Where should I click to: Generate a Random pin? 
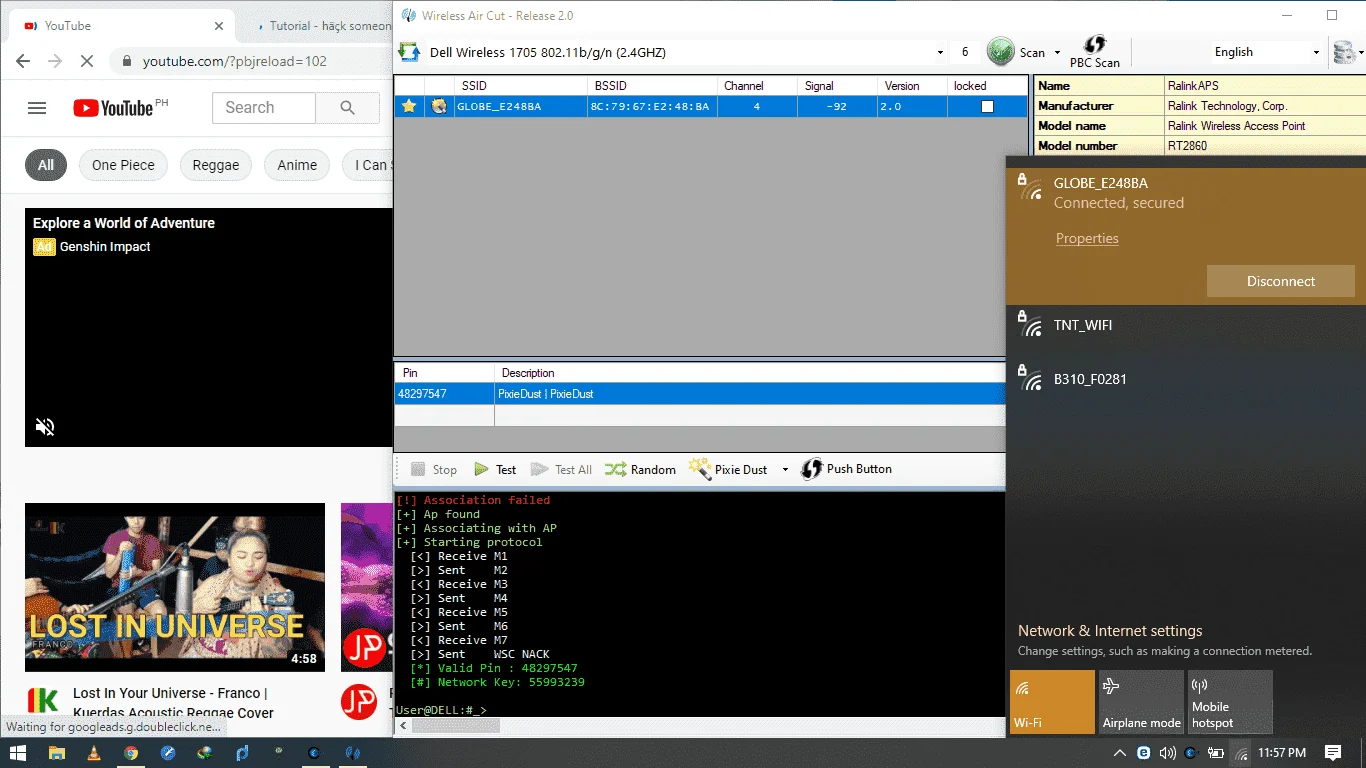(x=640, y=469)
